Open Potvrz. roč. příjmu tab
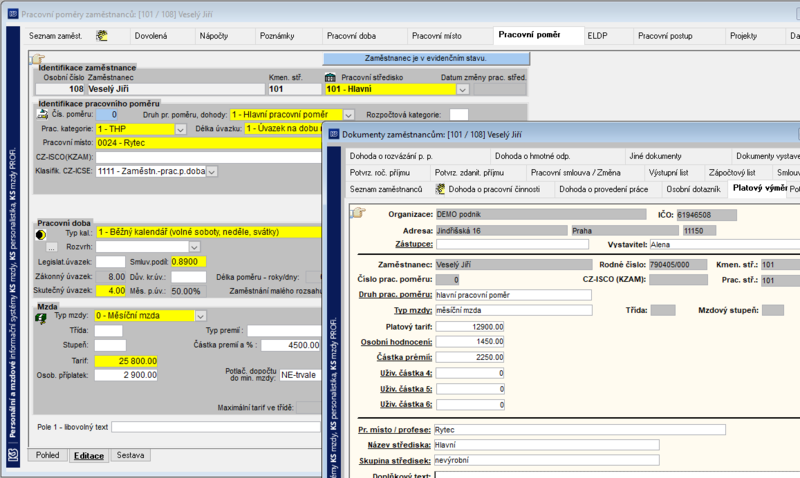Screen dimensions: 800x478 pyautogui.click(x=380, y=172)
